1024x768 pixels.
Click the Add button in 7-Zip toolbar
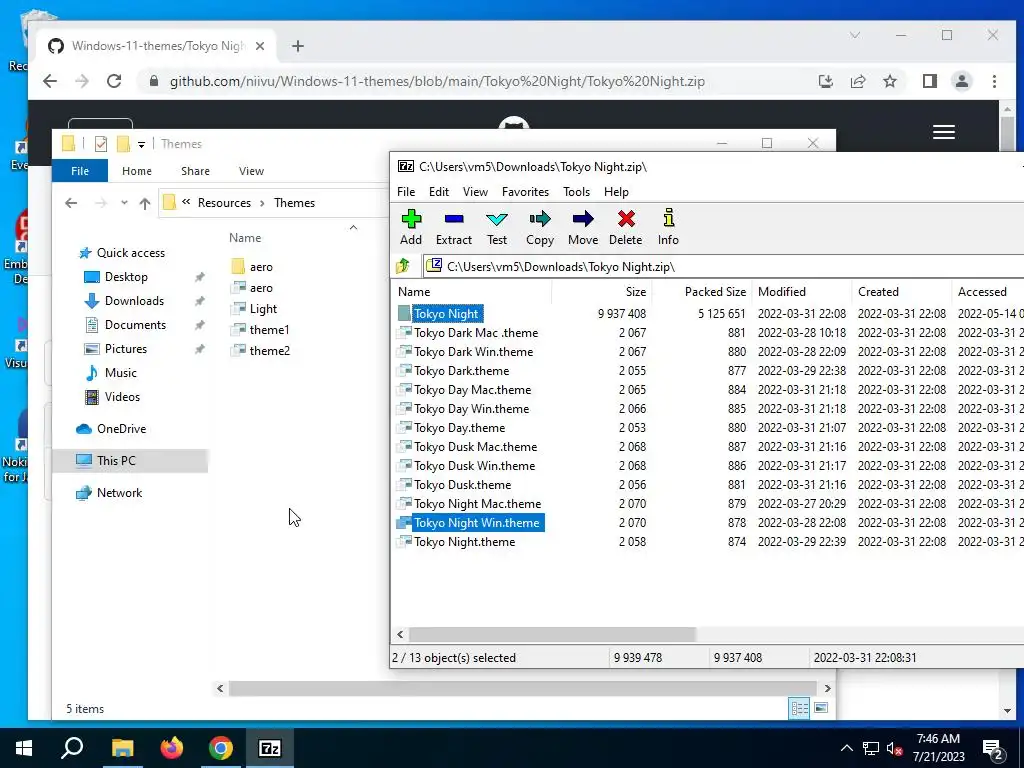[x=411, y=227]
